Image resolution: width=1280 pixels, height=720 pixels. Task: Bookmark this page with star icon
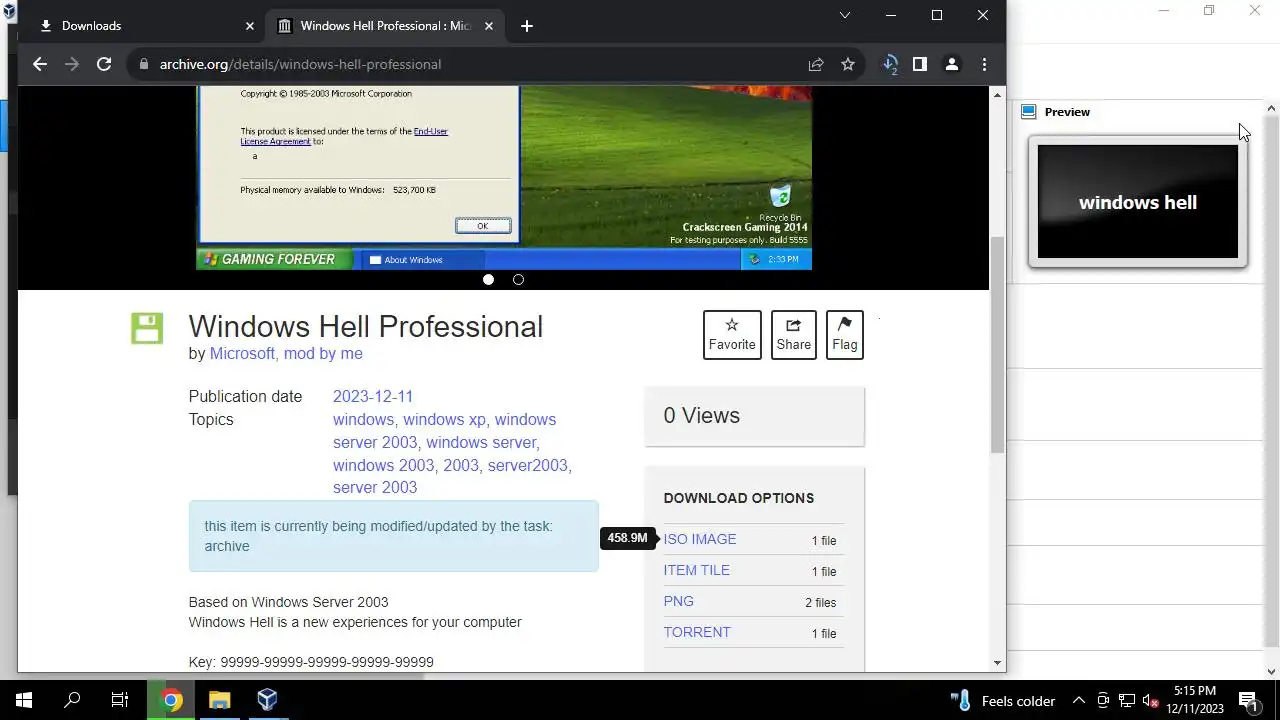click(848, 64)
